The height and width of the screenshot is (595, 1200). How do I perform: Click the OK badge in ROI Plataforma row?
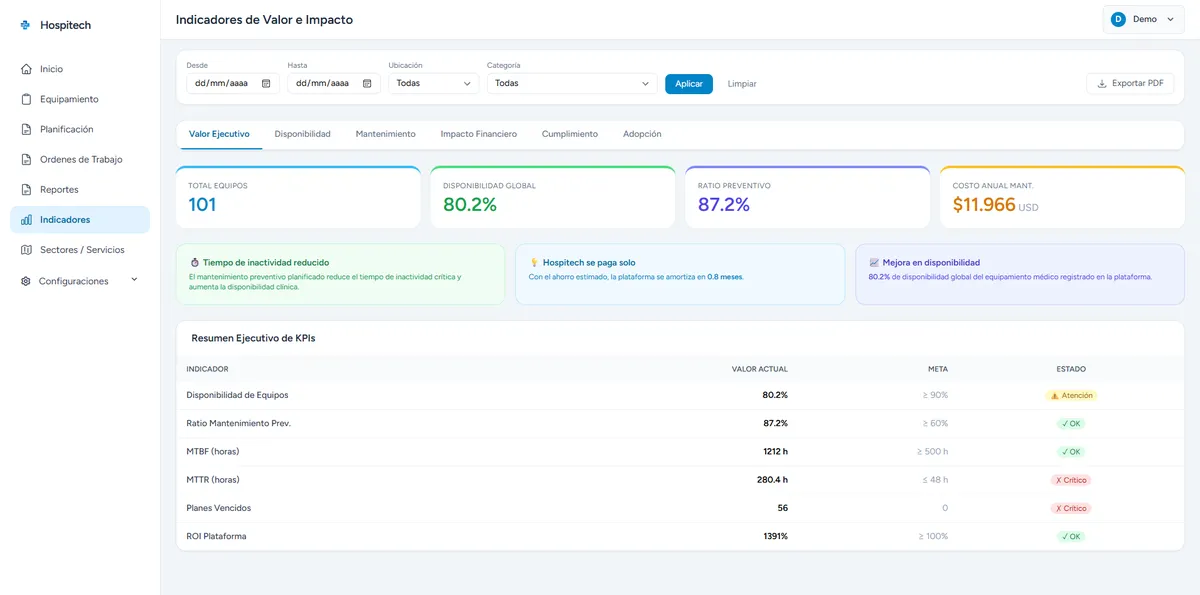[x=1071, y=536]
